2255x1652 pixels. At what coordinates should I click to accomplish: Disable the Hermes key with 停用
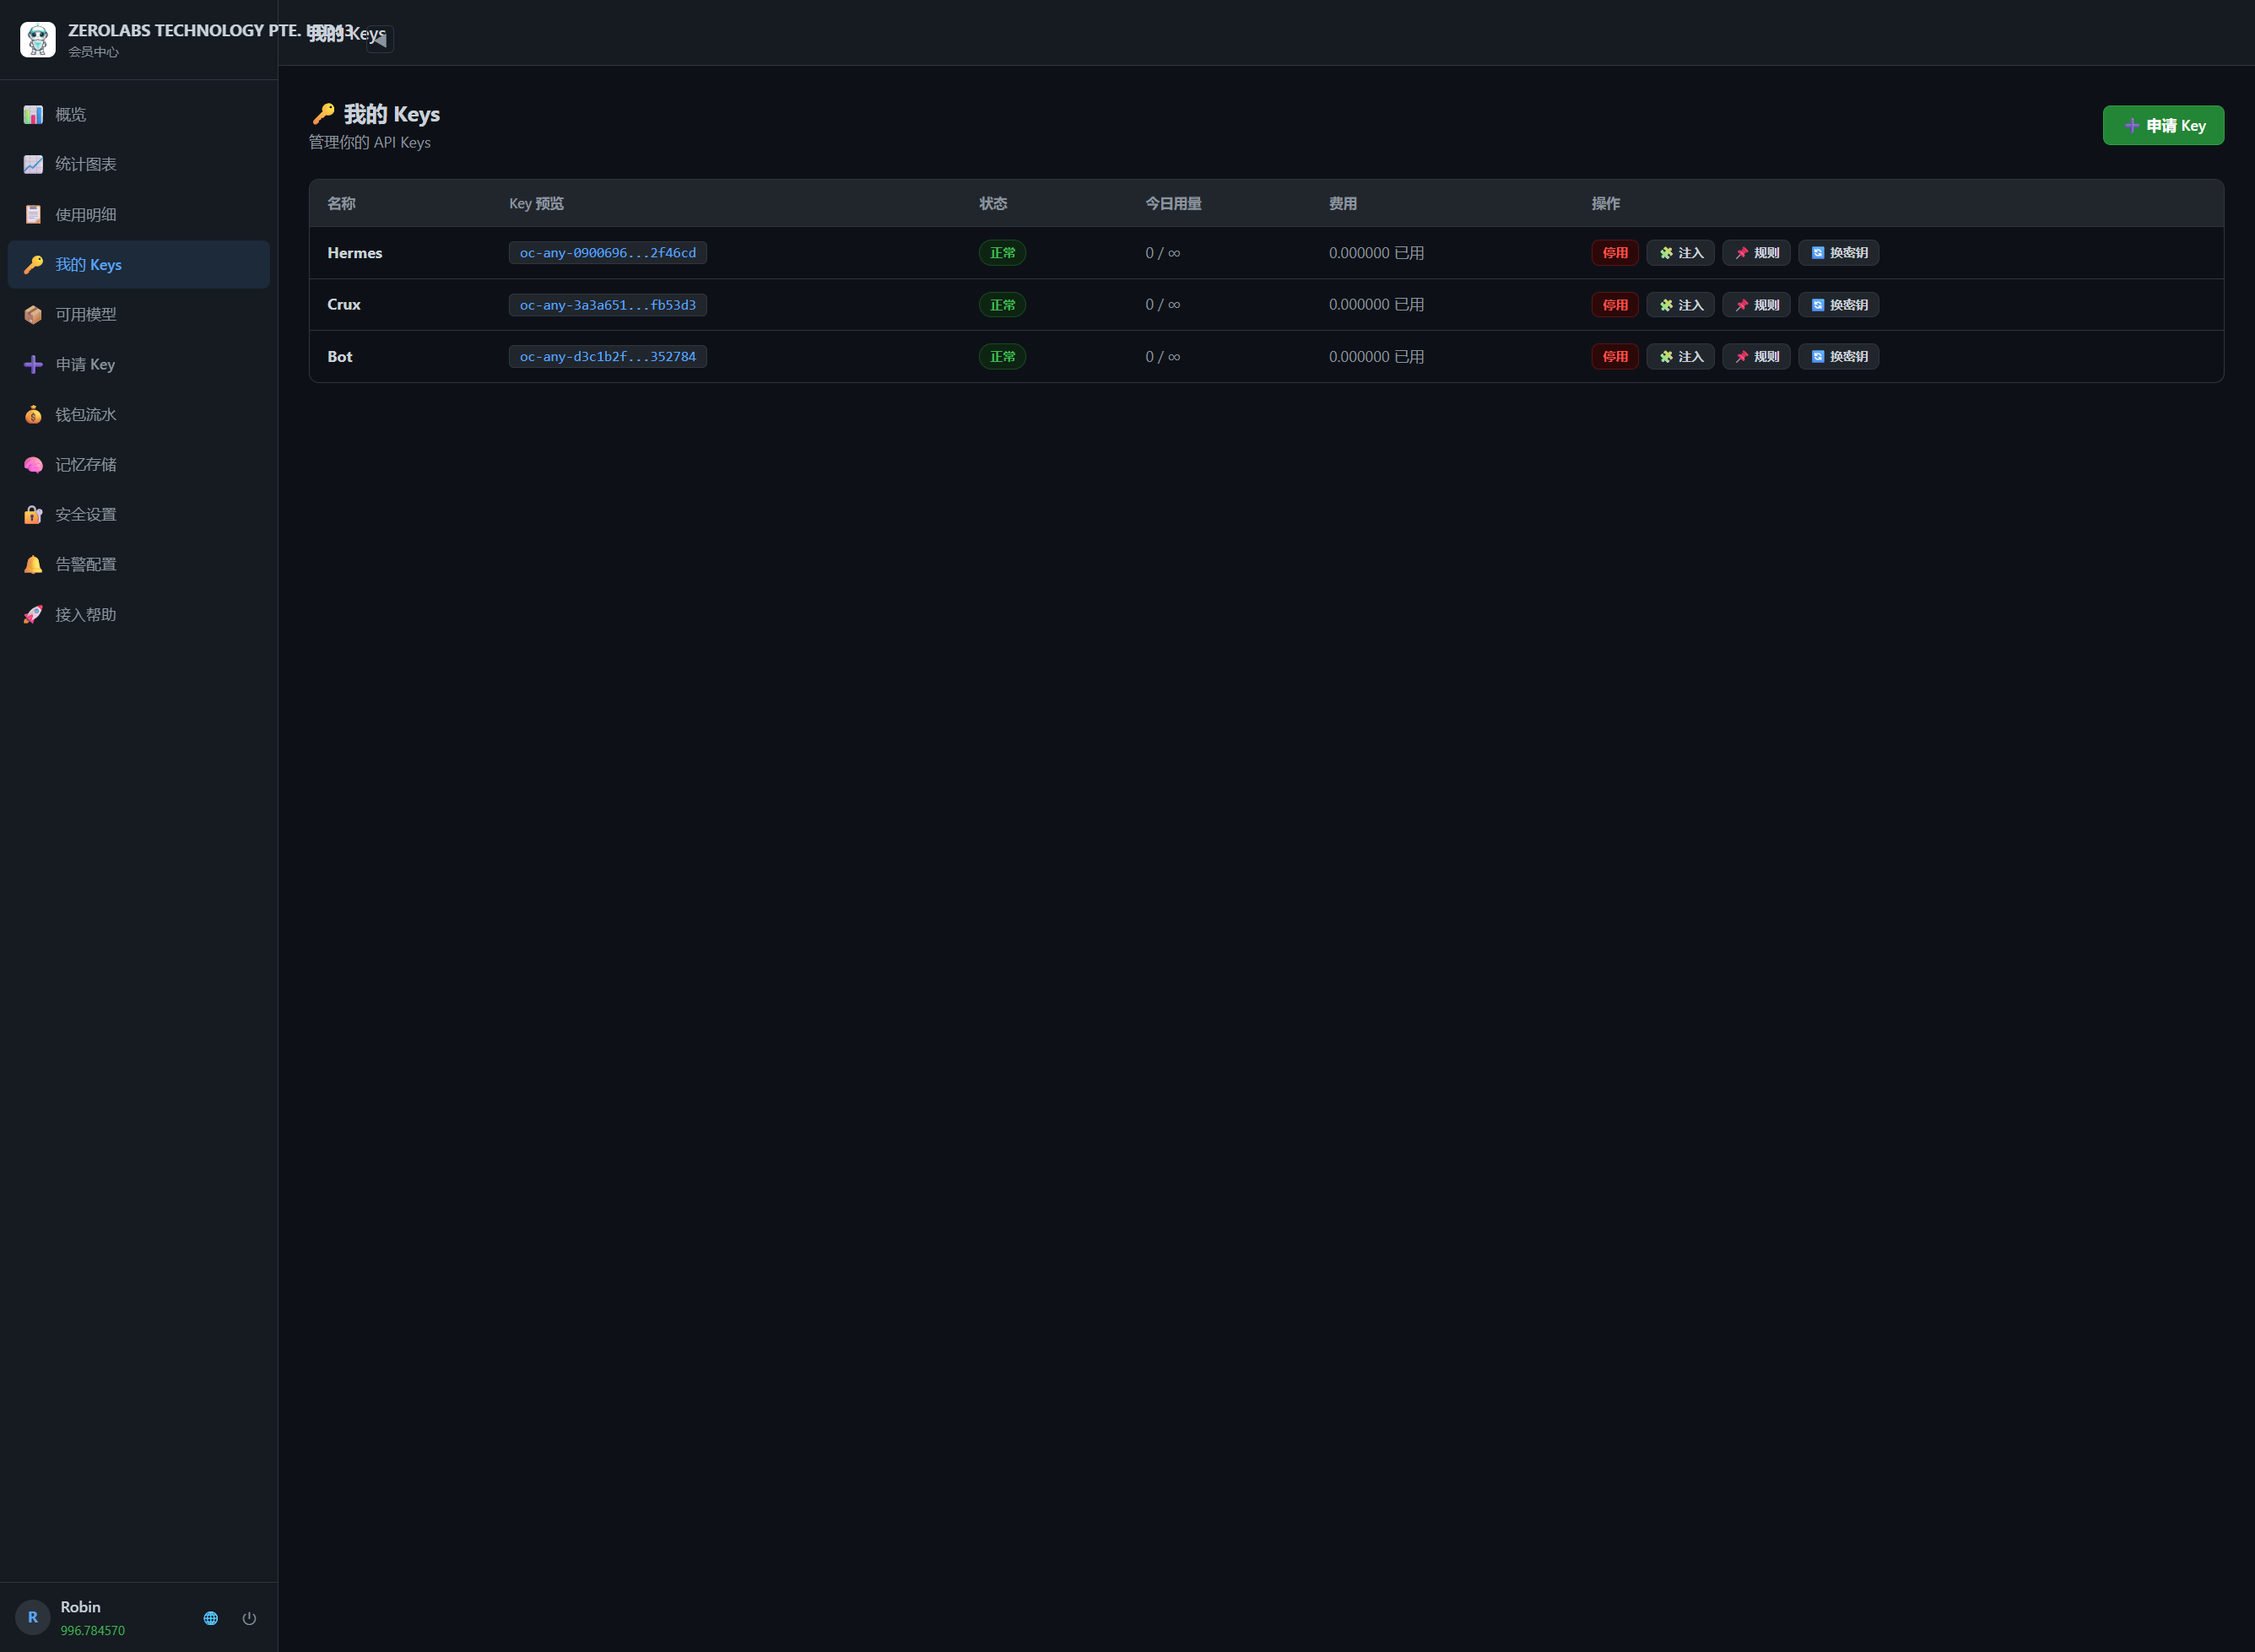[1614, 253]
